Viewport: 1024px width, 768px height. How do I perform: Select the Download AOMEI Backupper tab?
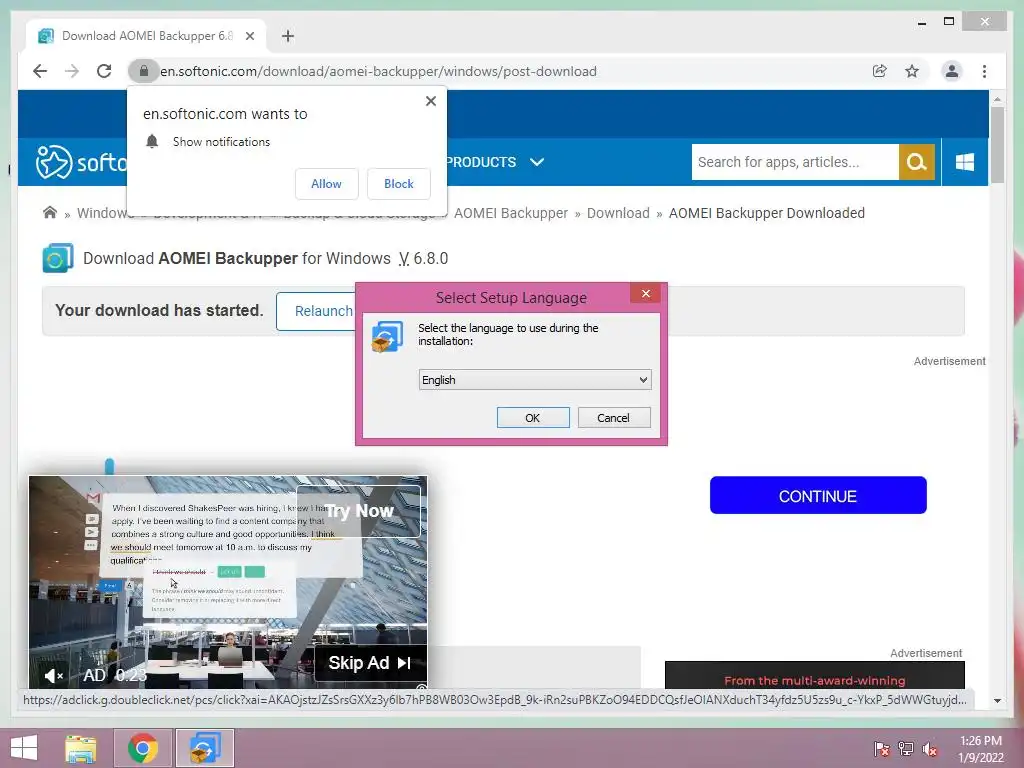(x=146, y=36)
